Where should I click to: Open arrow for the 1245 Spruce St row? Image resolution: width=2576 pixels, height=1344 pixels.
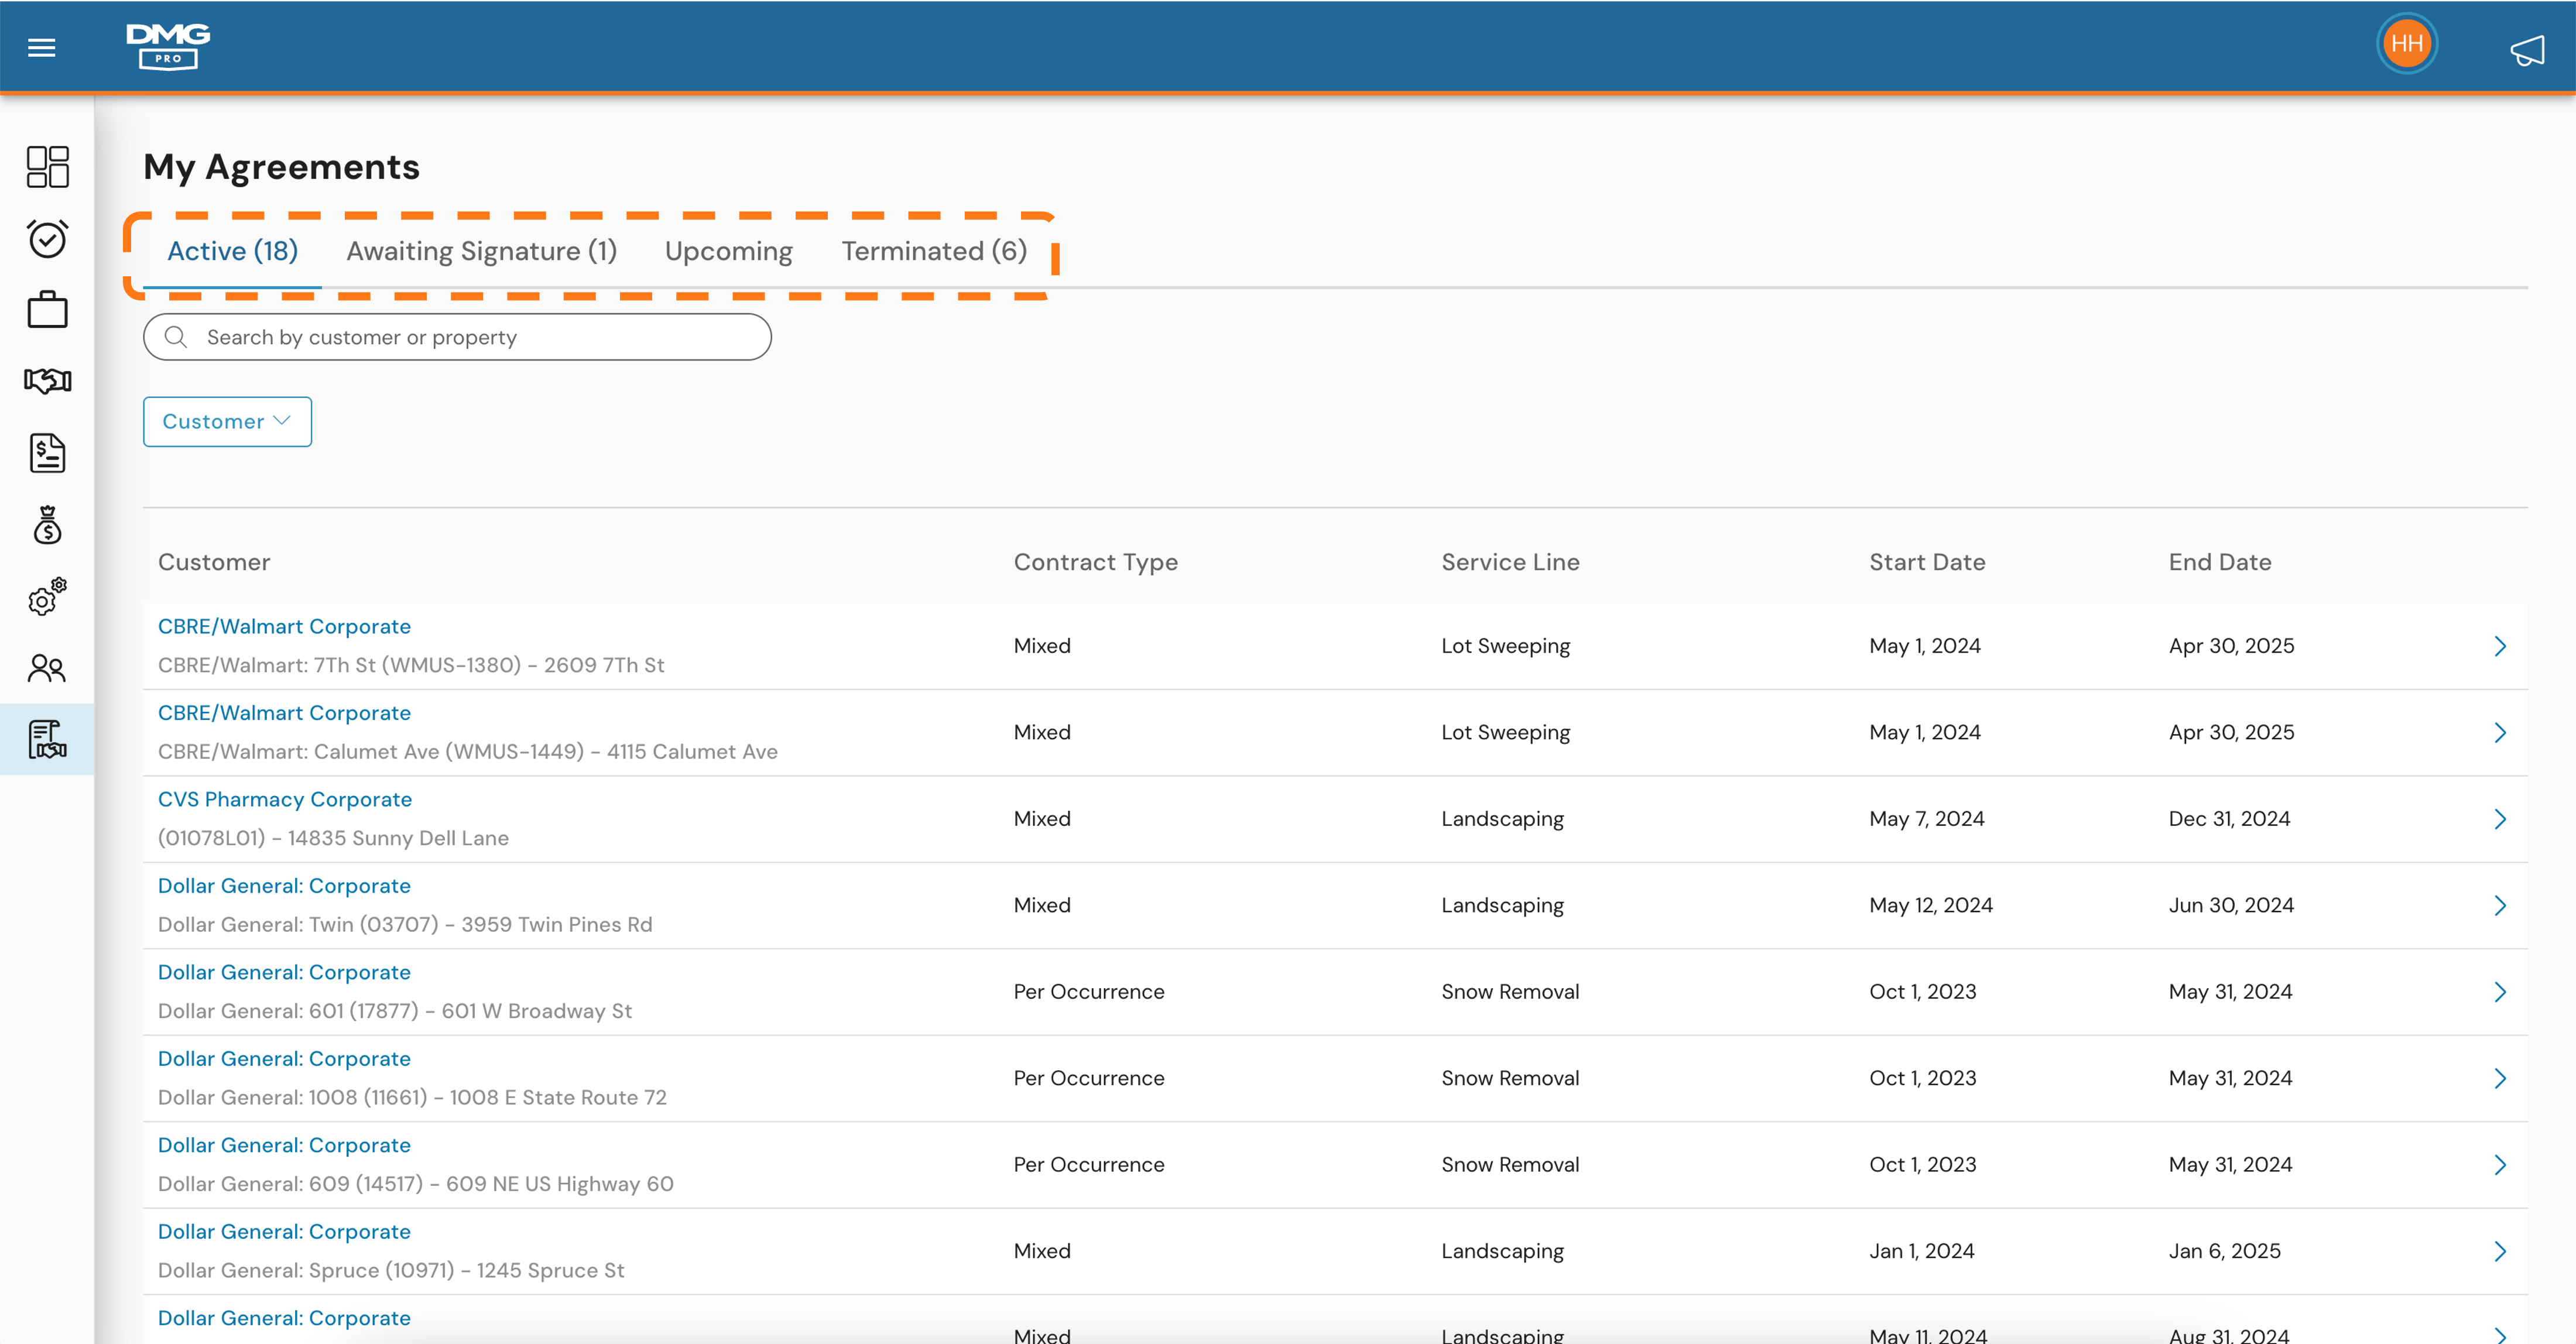(x=2499, y=1252)
